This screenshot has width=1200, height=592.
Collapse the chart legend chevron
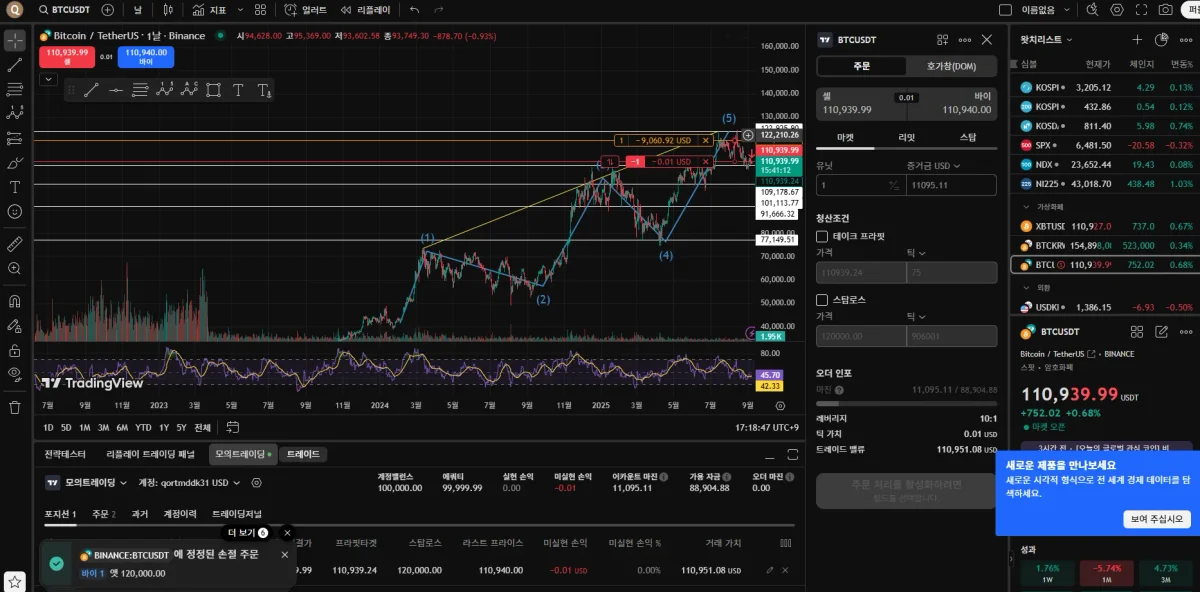point(47,80)
